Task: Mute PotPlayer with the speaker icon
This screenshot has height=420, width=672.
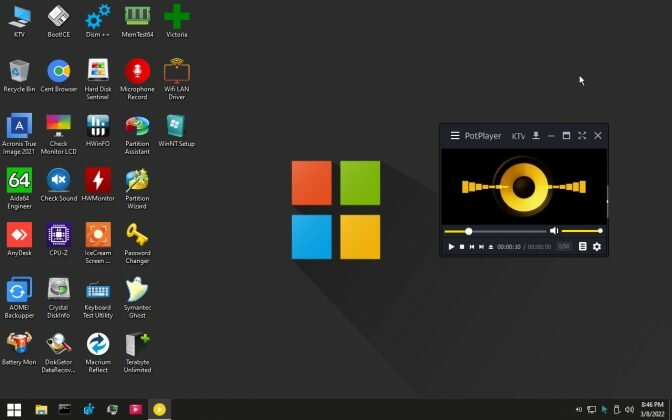Action: click(x=554, y=231)
